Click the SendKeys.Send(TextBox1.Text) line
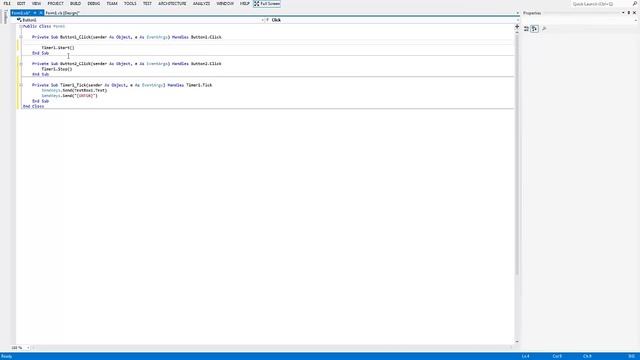 (x=74, y=90)
